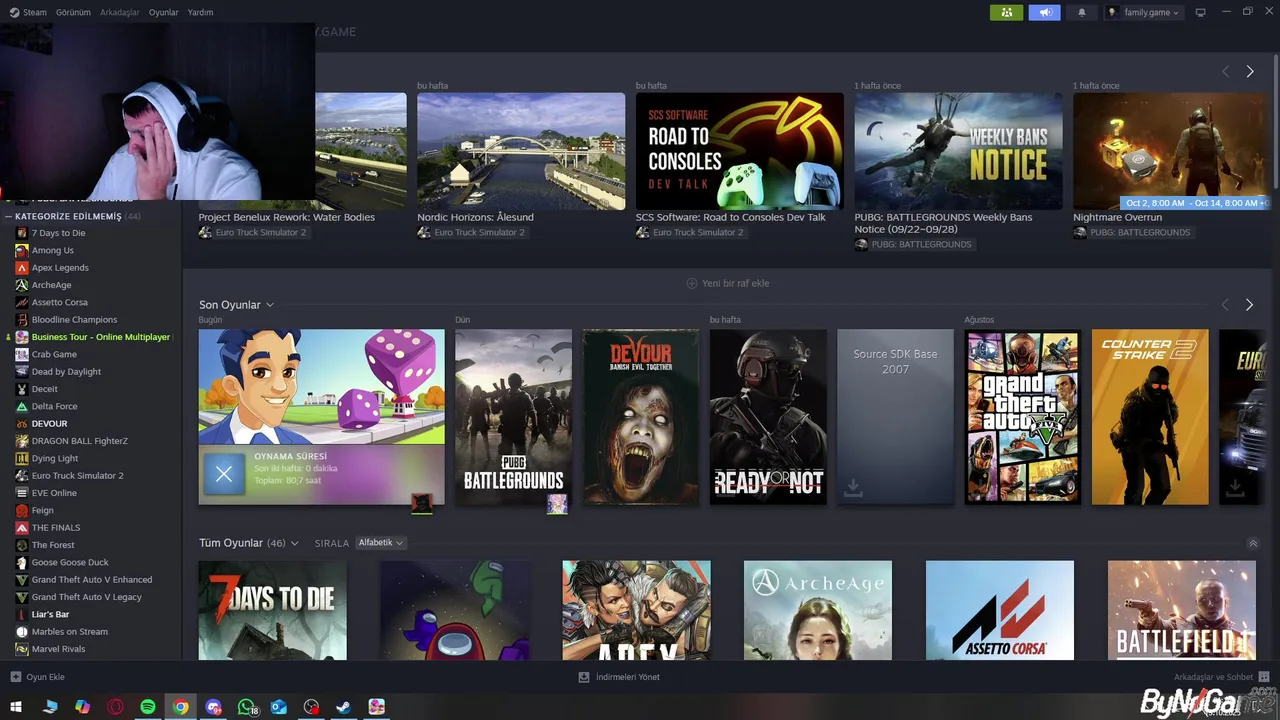This screenshot has height=720, width=1280.
Task: Switch to Big Picture mode monitor icon
Action: point(1200,12)
